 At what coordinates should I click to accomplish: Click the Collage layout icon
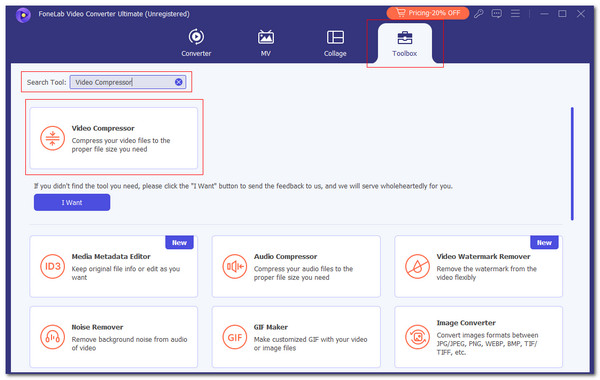click(335, 37)
